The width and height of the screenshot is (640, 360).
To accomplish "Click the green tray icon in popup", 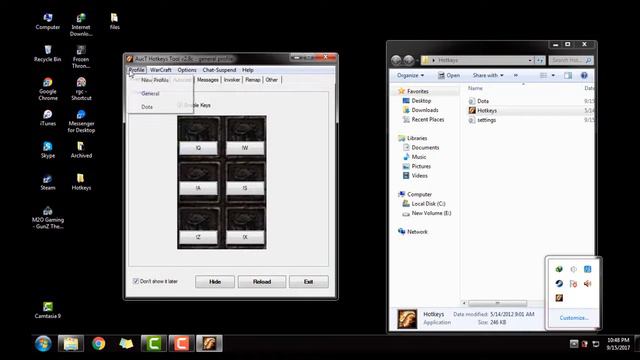I will [559, 269].
